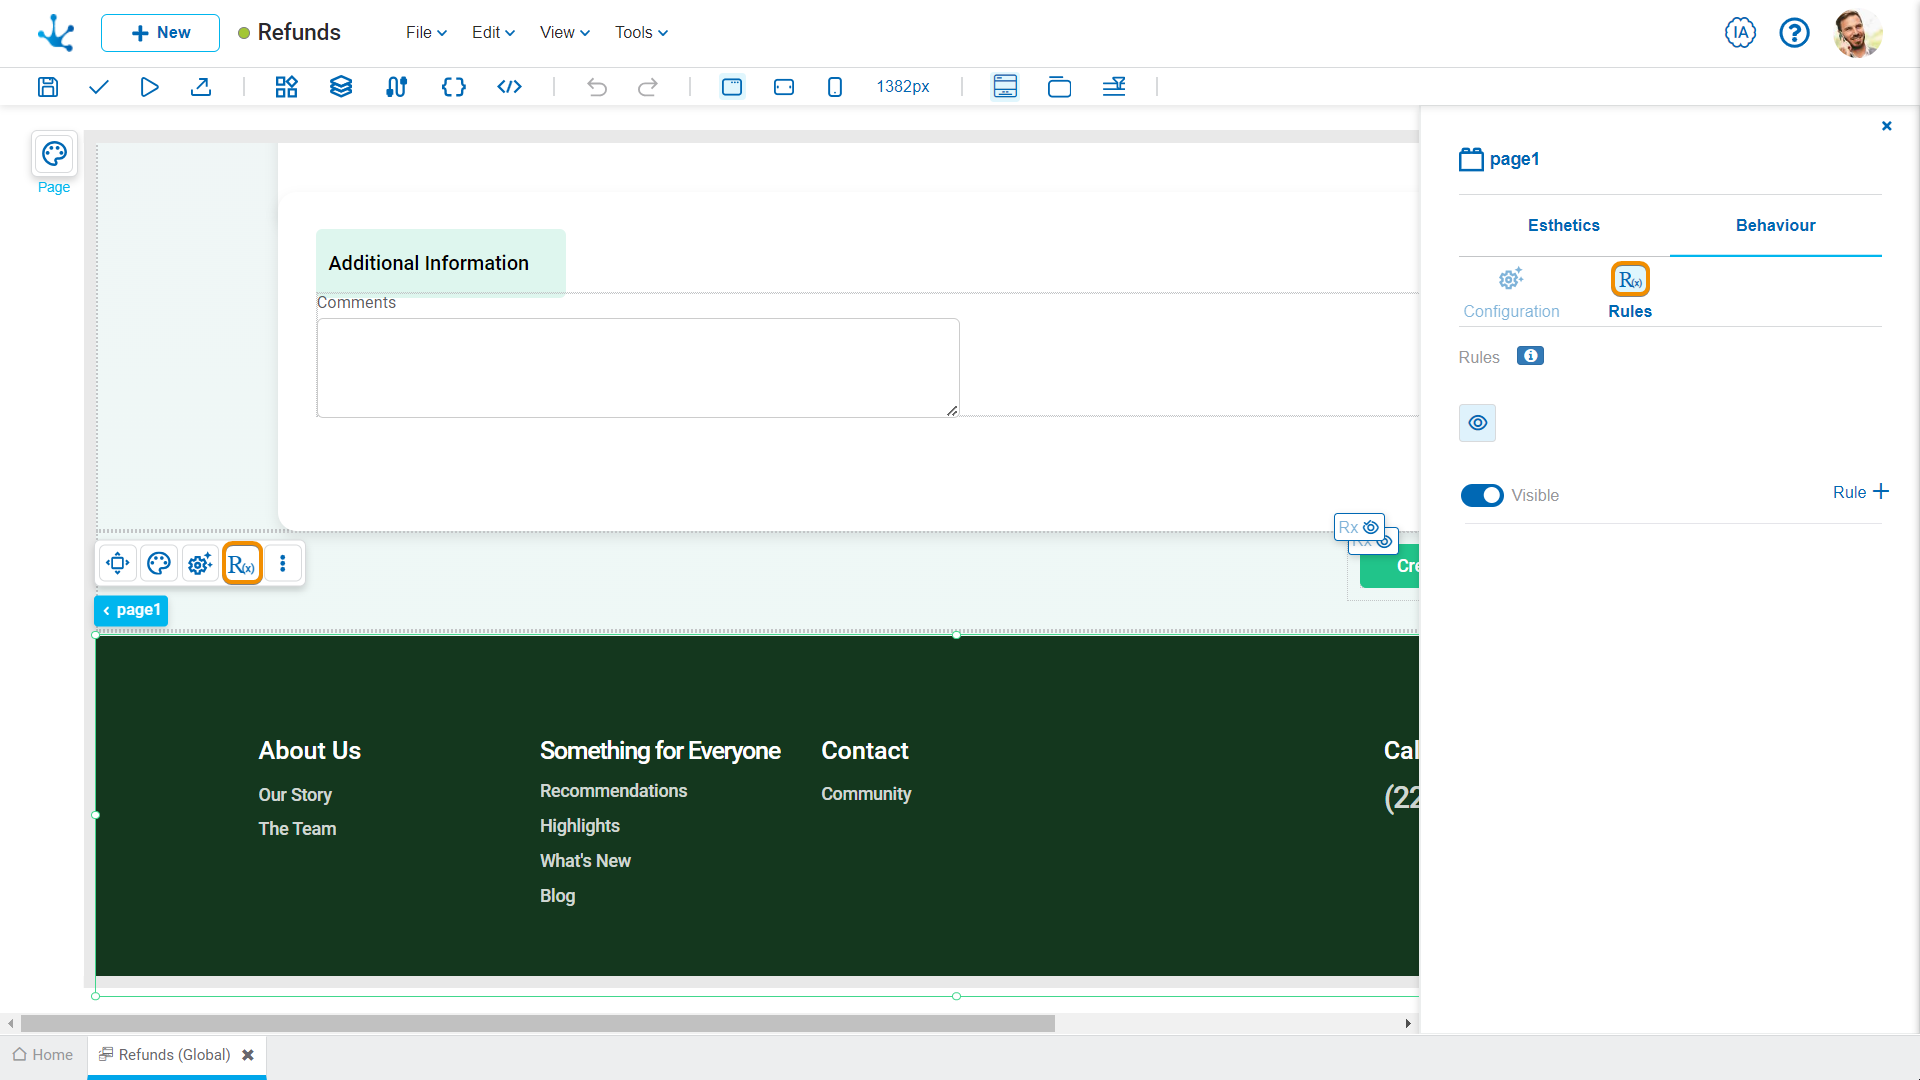Click the Rules icon in Behaviour panel
Image resolution: width=1920 pixels, height=1080 pixels.
point(1630,280)
